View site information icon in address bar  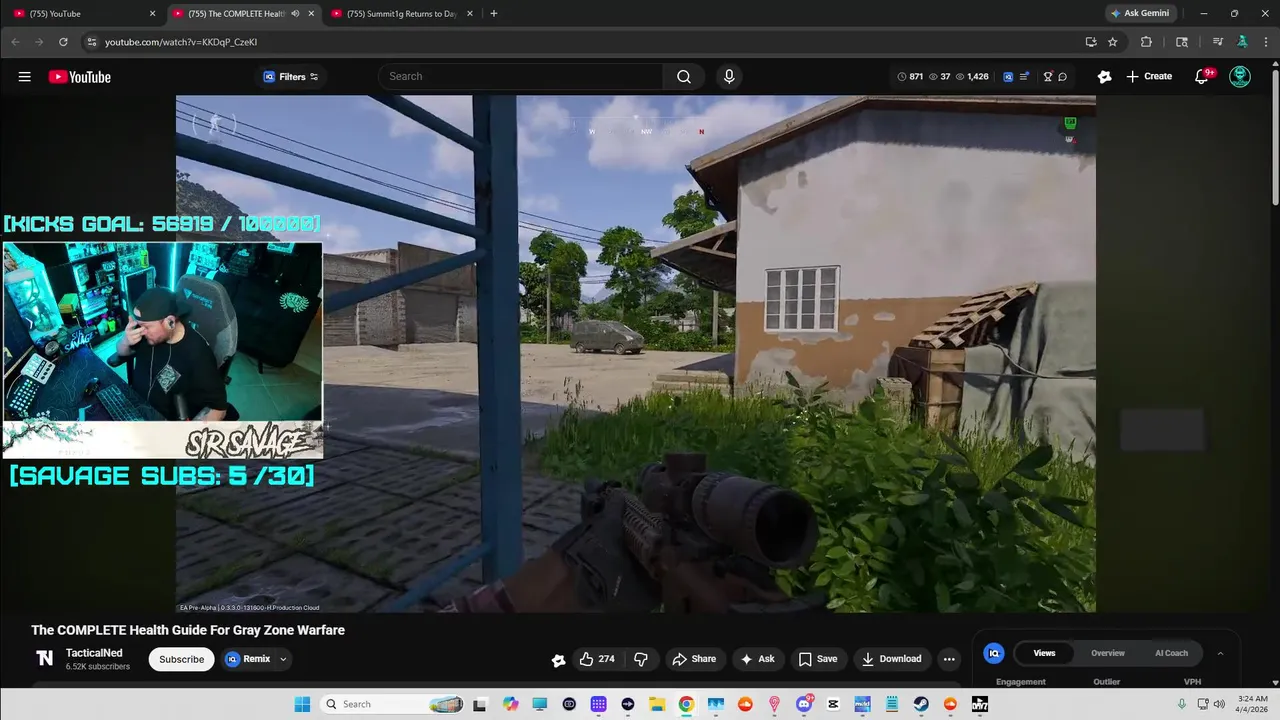91,42
